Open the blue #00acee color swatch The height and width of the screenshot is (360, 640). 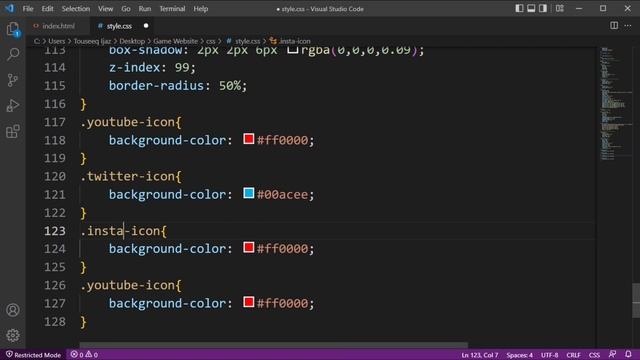click(249, 193)
